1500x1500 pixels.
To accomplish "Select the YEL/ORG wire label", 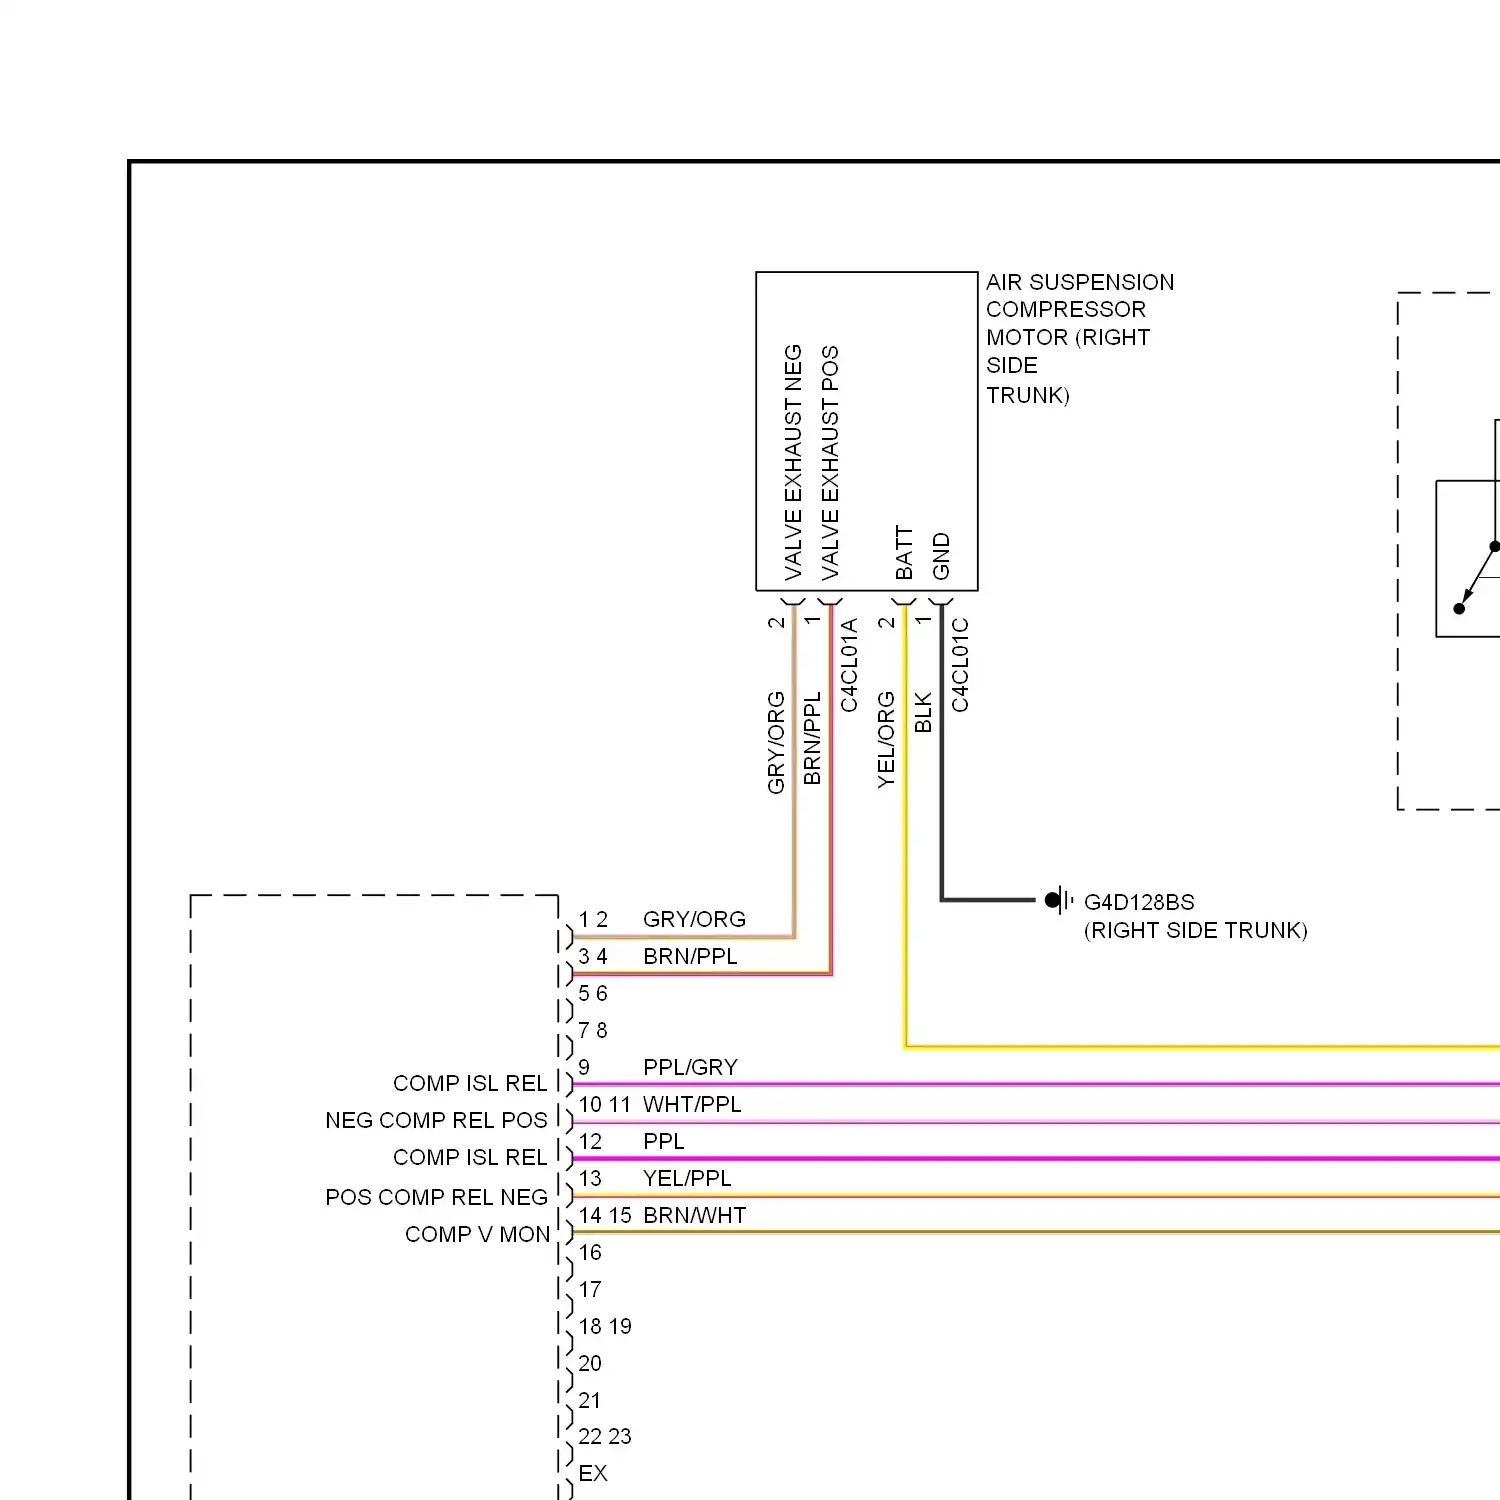I will coord(886,740).
